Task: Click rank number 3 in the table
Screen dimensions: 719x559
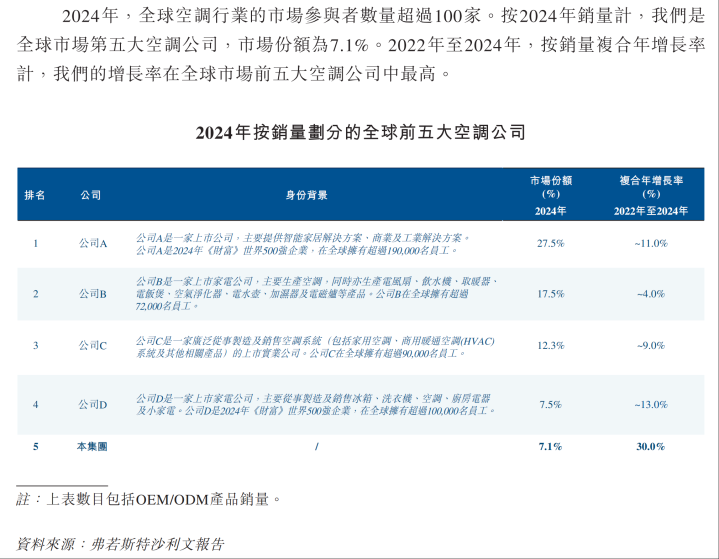Action: point(35,345)
